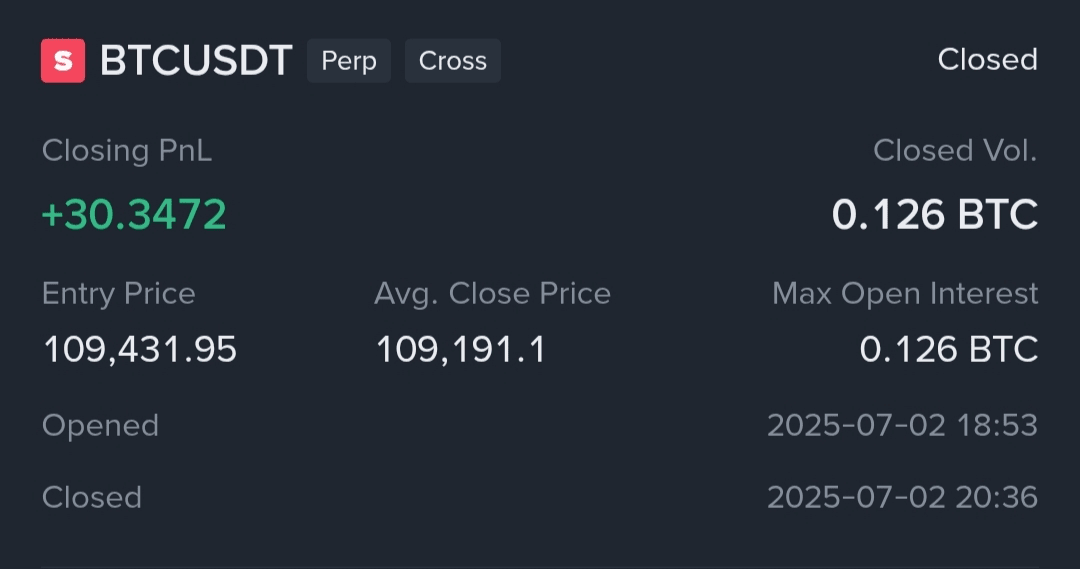Click the divider line below the position card
Image resolution: width=1080 pixels, height=569 pixels.
click(540, 565)
